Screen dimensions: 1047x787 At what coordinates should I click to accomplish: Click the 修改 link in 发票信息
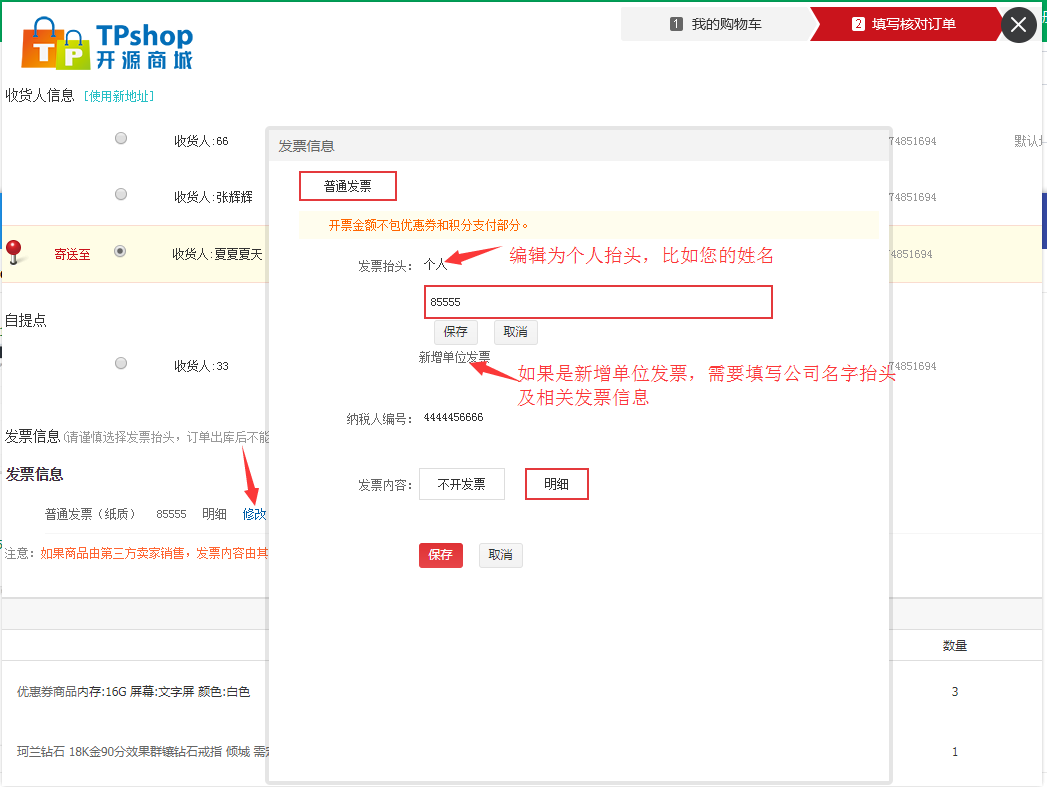coord(254,514)
